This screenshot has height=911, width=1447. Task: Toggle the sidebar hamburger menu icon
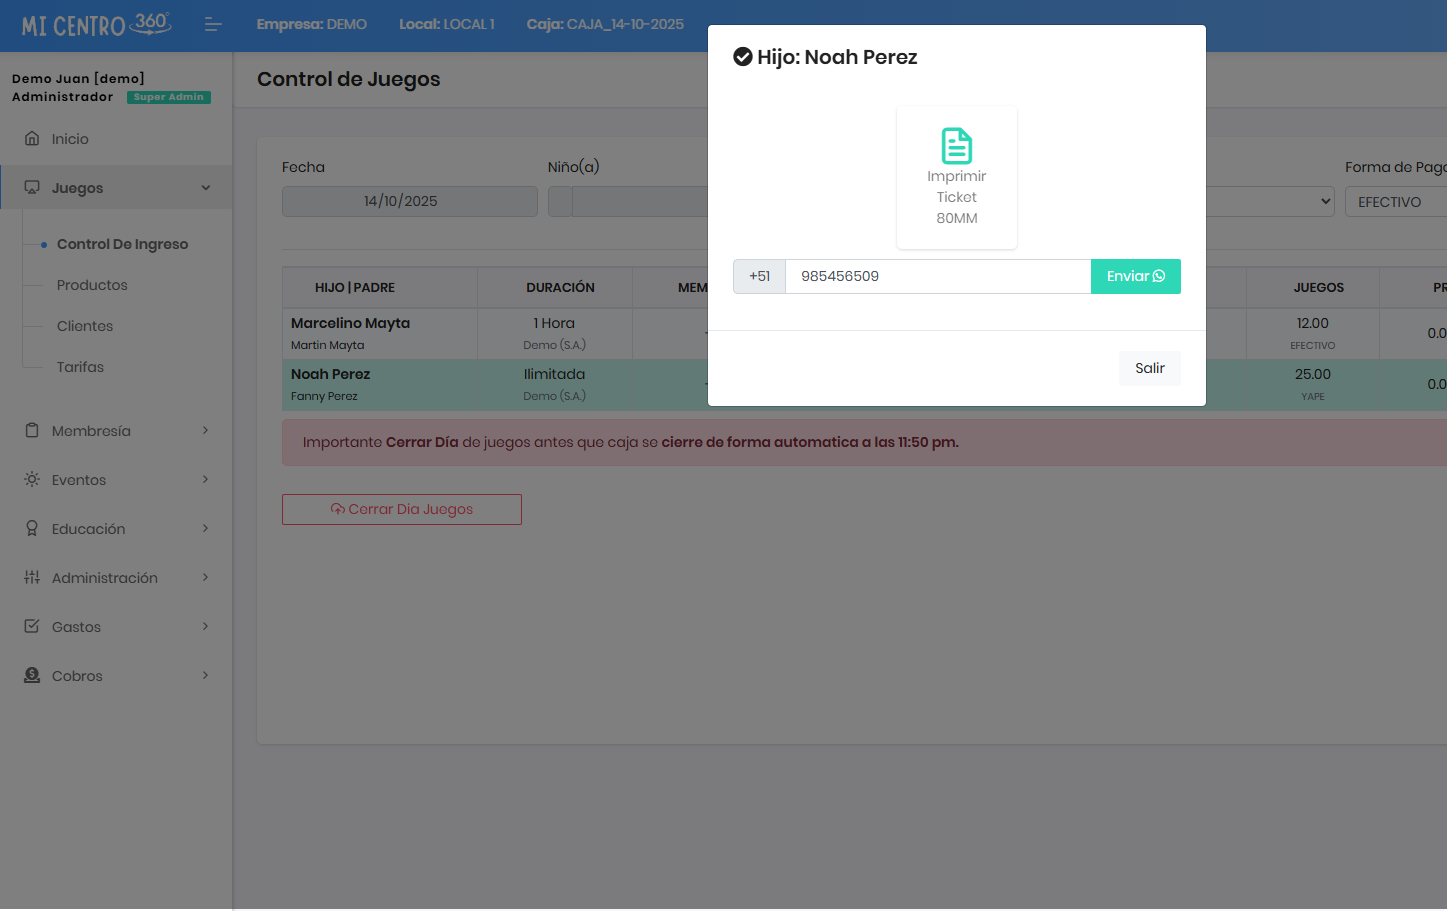(213, 24)
